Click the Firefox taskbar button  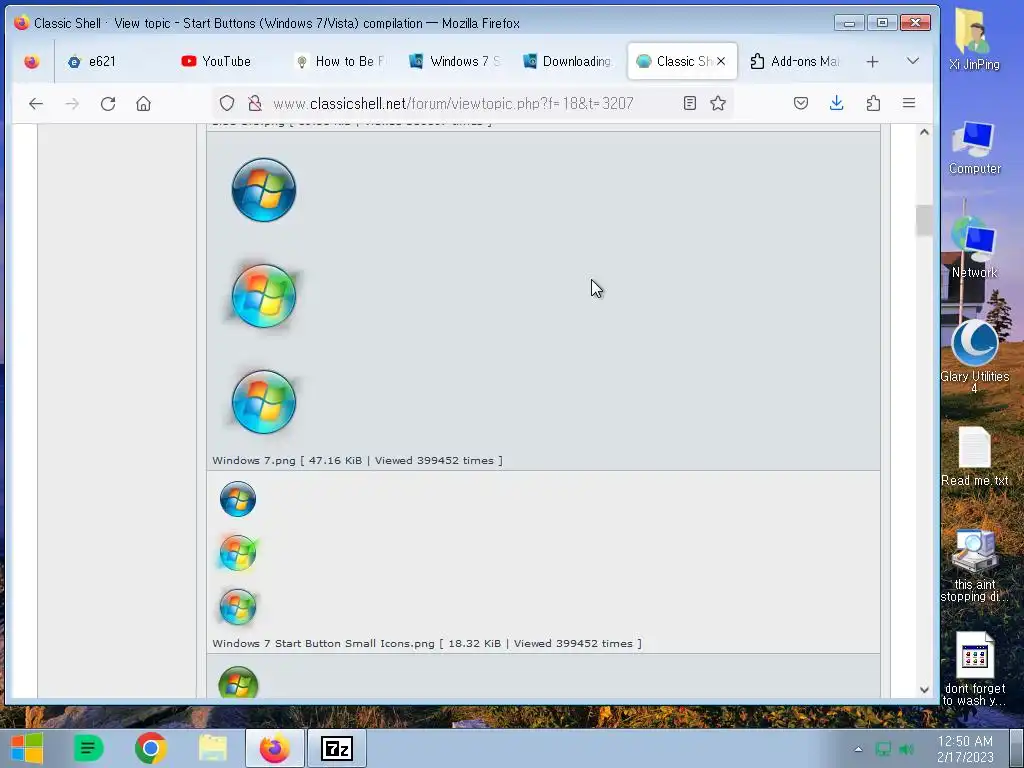[275, 748]
